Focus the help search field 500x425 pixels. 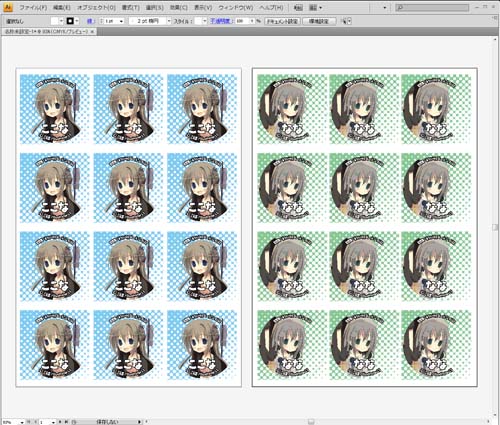(x=432, y=7)
